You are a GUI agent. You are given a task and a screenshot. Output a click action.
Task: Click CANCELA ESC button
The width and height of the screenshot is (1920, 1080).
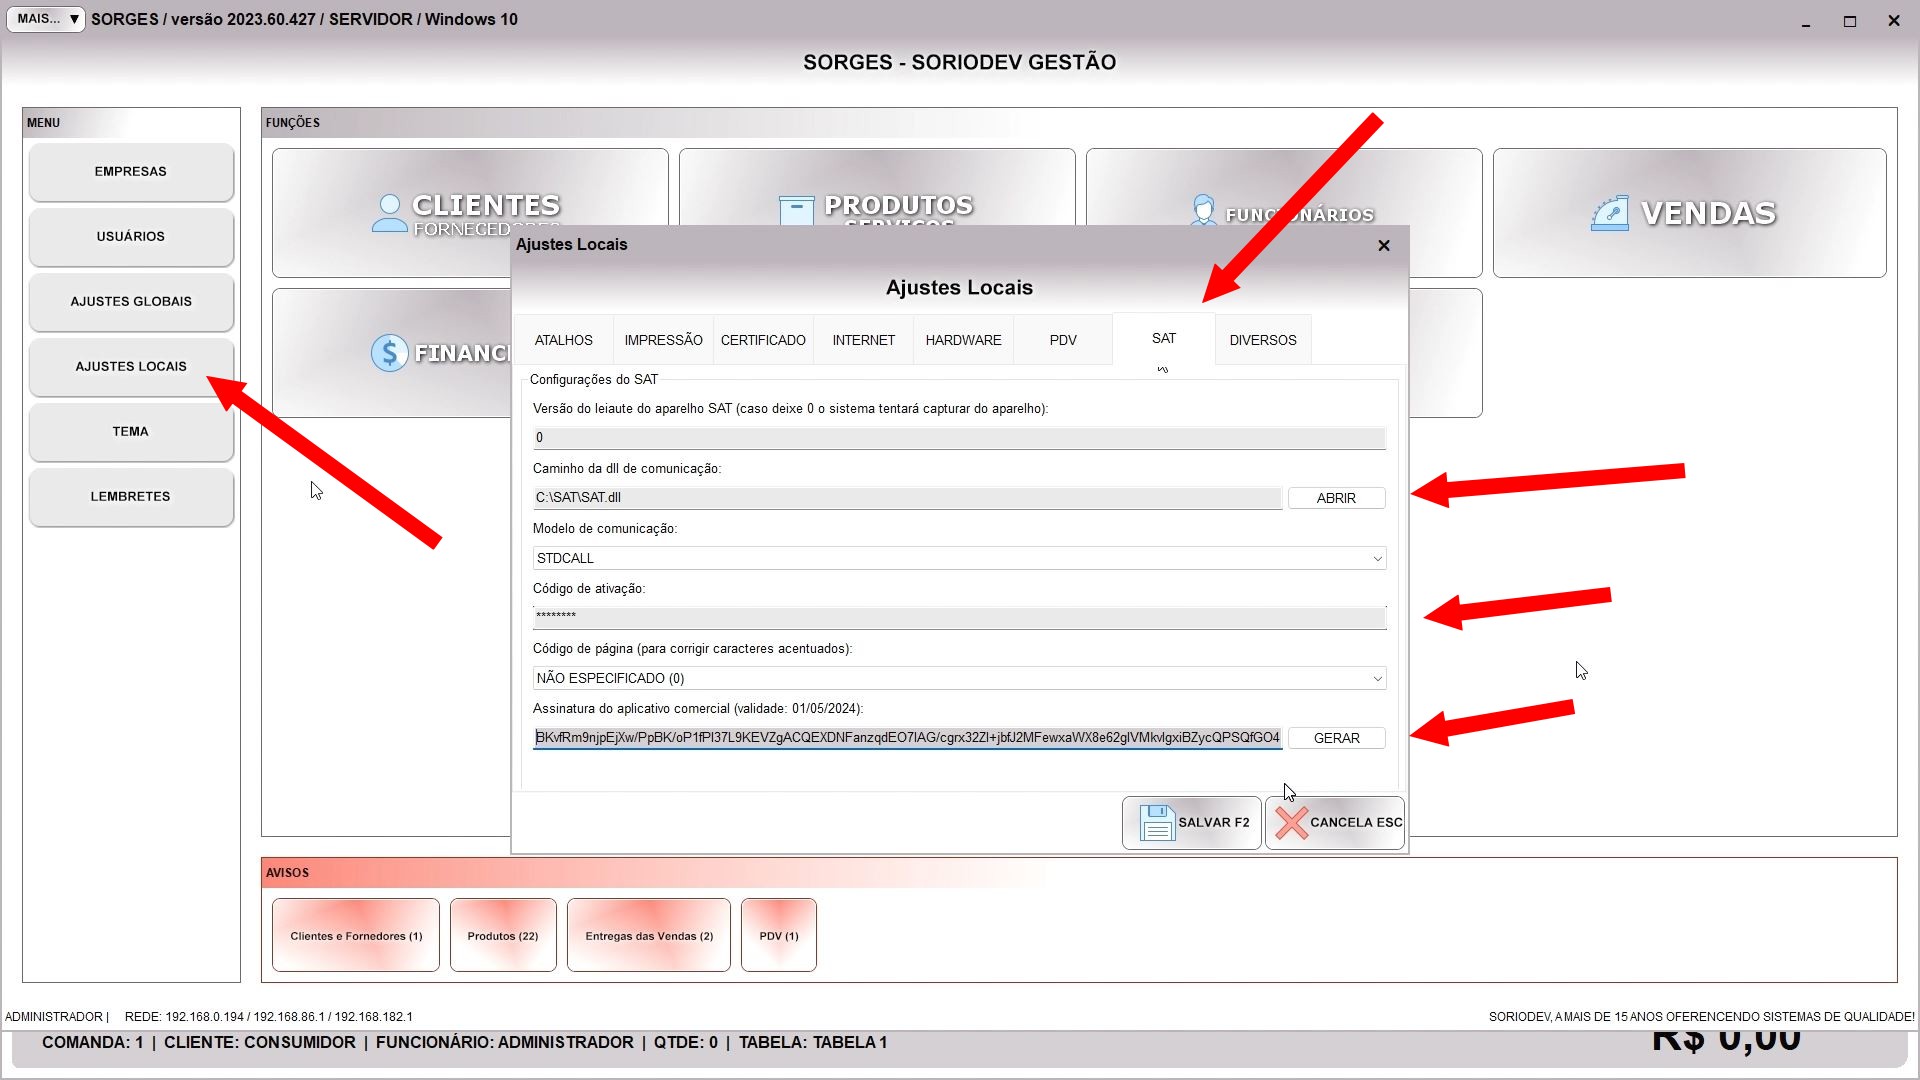click(x=1335, y=823)
